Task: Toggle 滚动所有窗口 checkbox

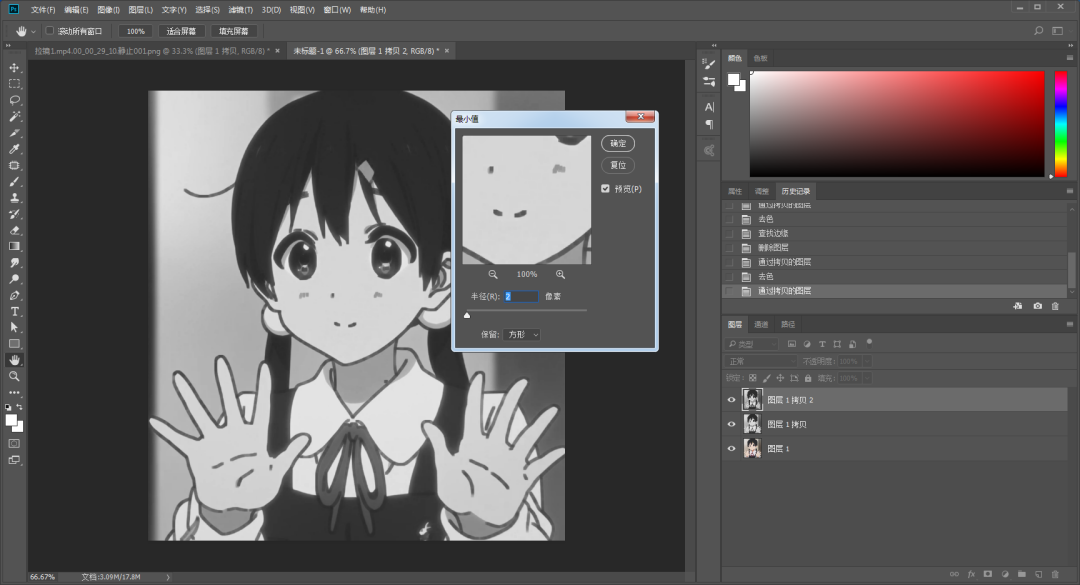Action: [x=50, y=31]
